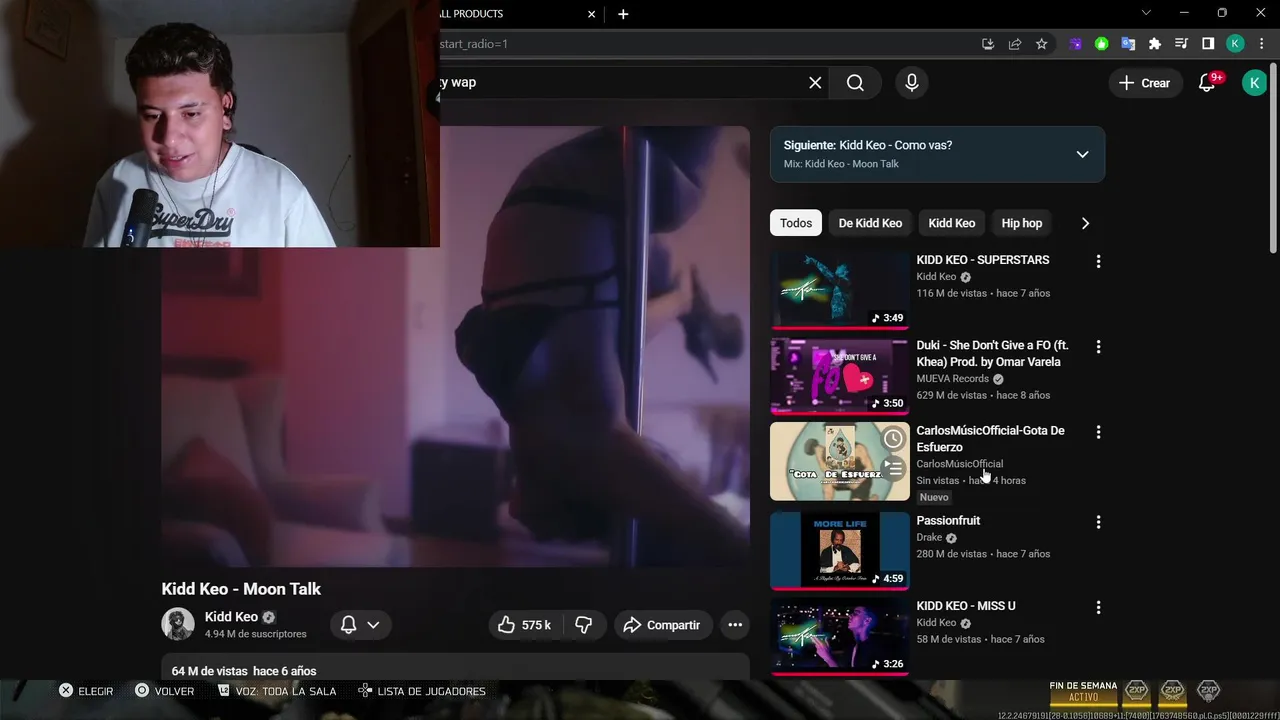Select the Todos filter chip

click(796, 223)
